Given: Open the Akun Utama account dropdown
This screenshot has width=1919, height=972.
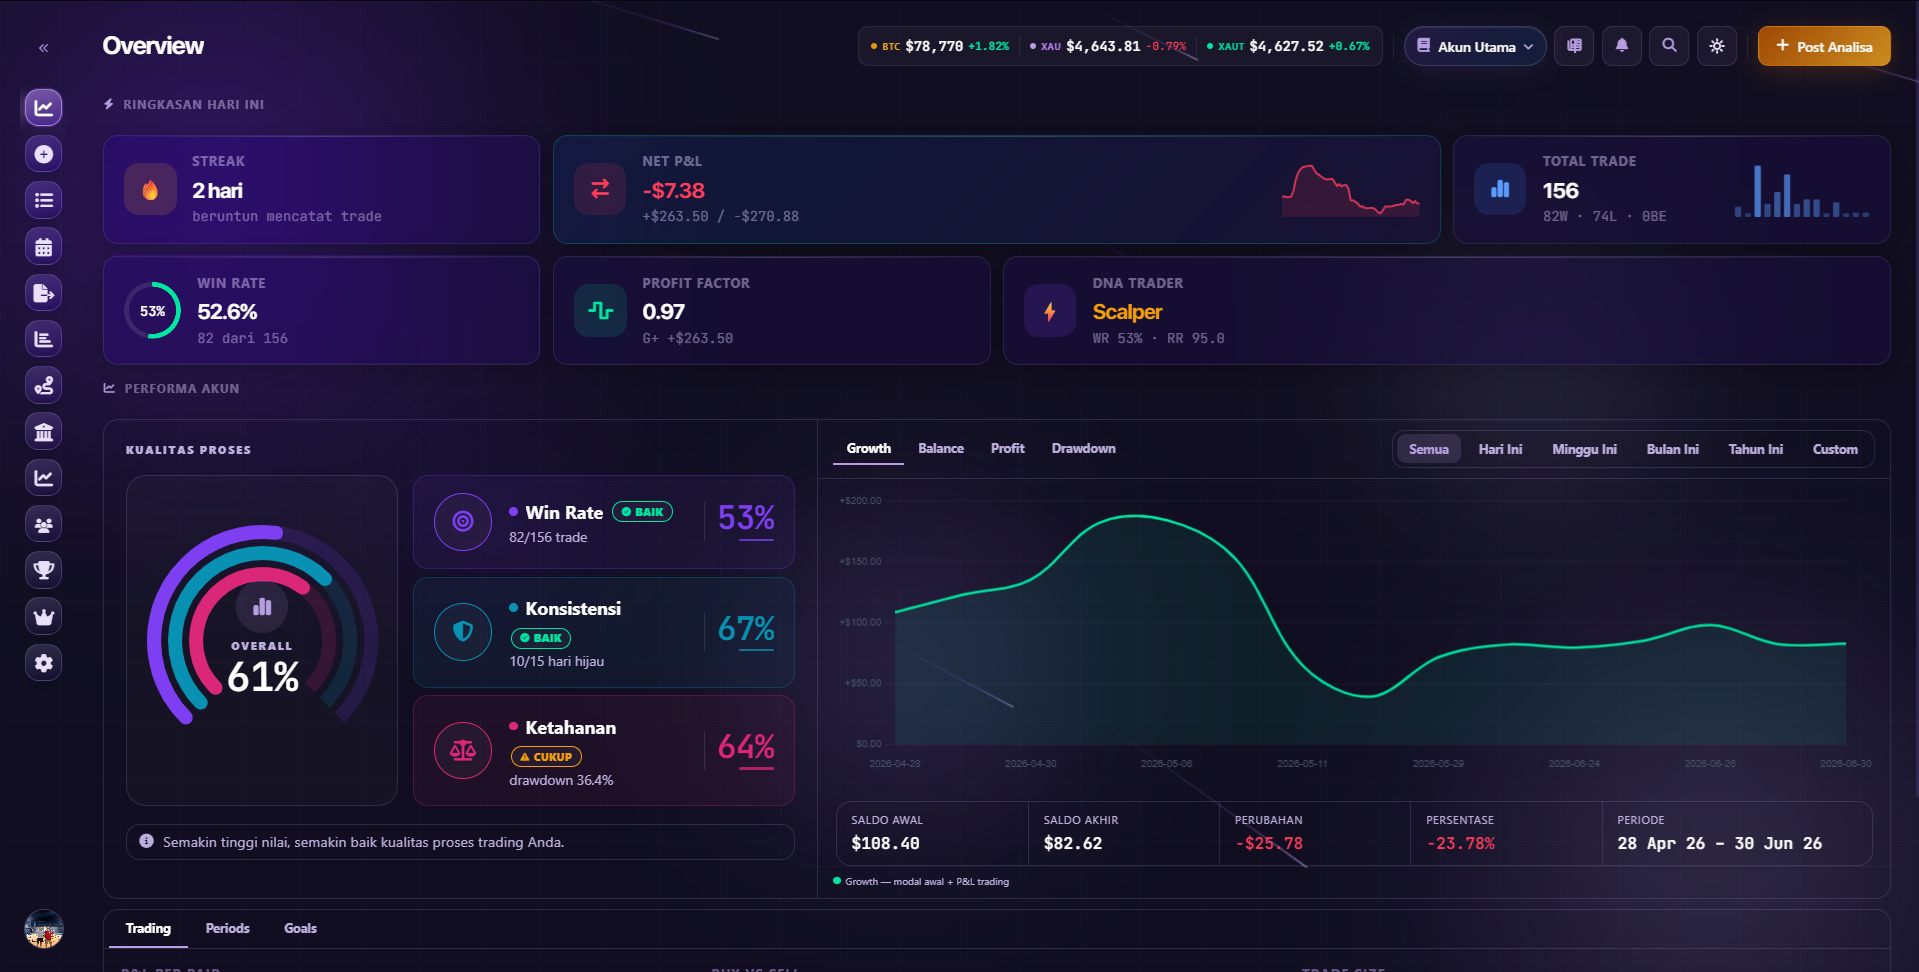Looking at the screenshot, I should pos(1475,46).
